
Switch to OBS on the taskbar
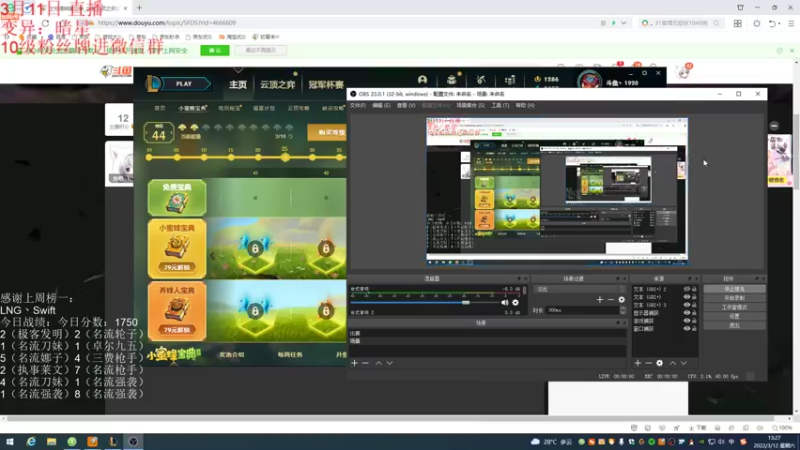coord(133,442)
